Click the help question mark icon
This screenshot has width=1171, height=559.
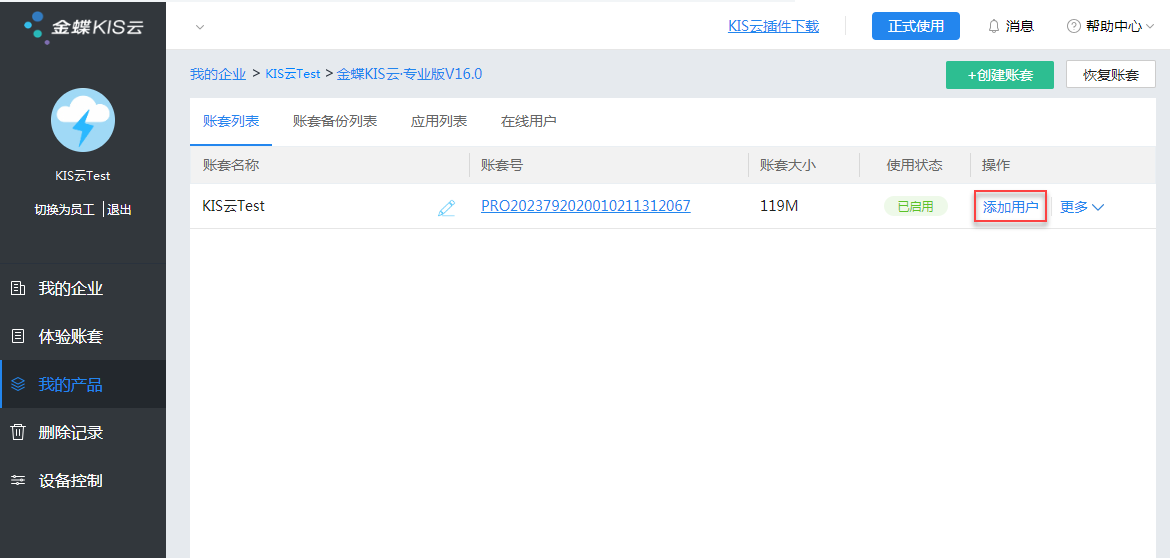pos(1074,26)
